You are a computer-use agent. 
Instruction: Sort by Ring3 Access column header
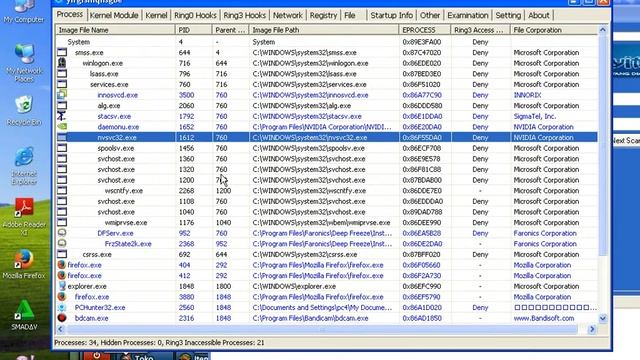480,30
